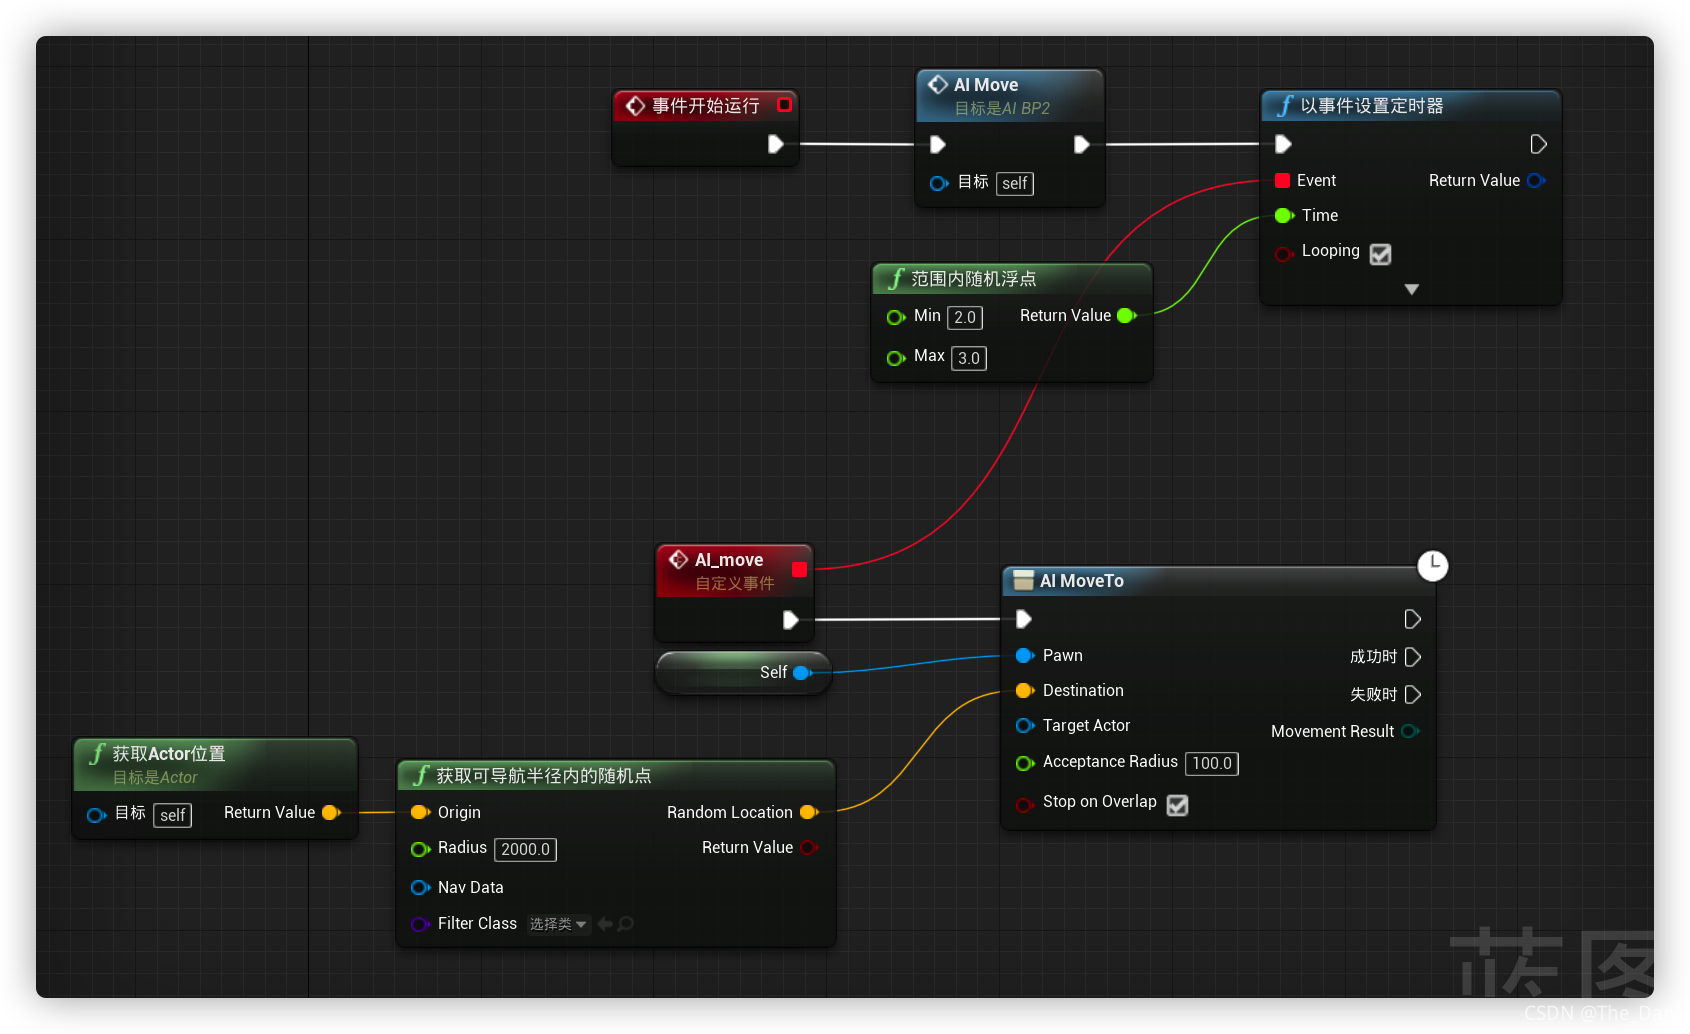Image resolution: width=1690 pixels, height=1034 pixels.
Task: Click Radius value field 2000.0
Action: click(x=526, y=849)
